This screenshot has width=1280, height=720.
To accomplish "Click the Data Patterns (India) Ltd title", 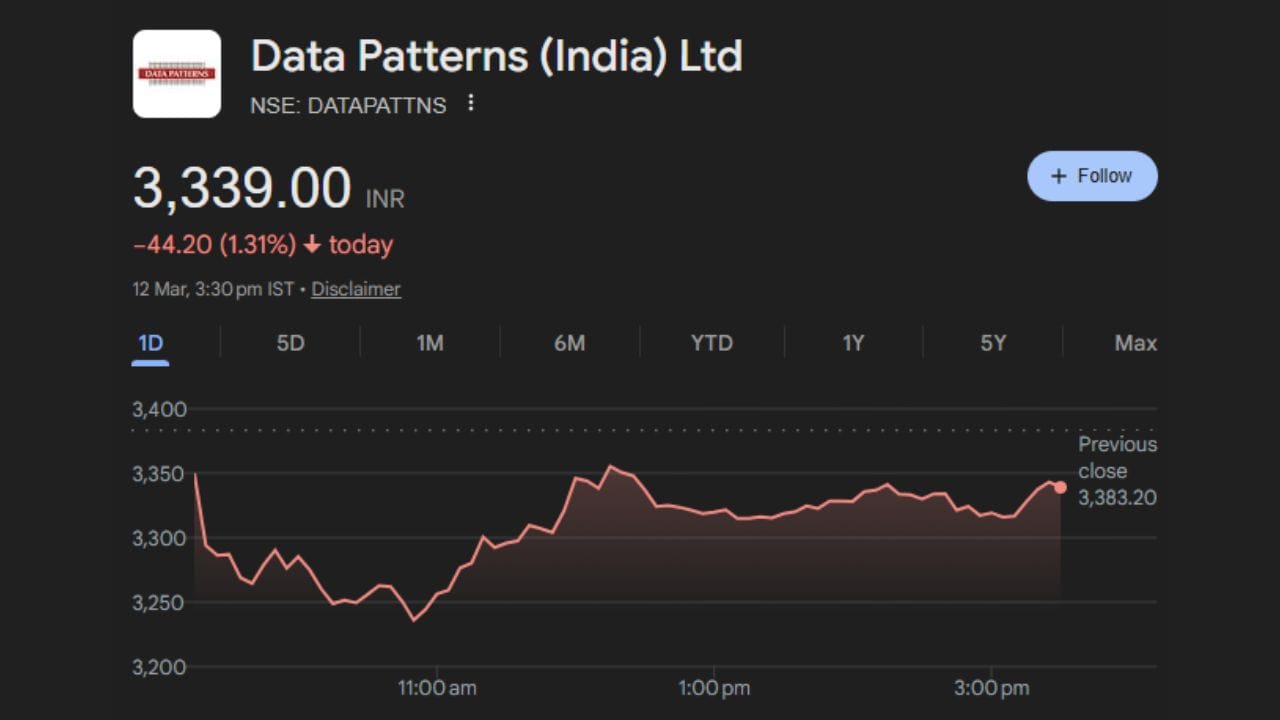I will 496,57.
